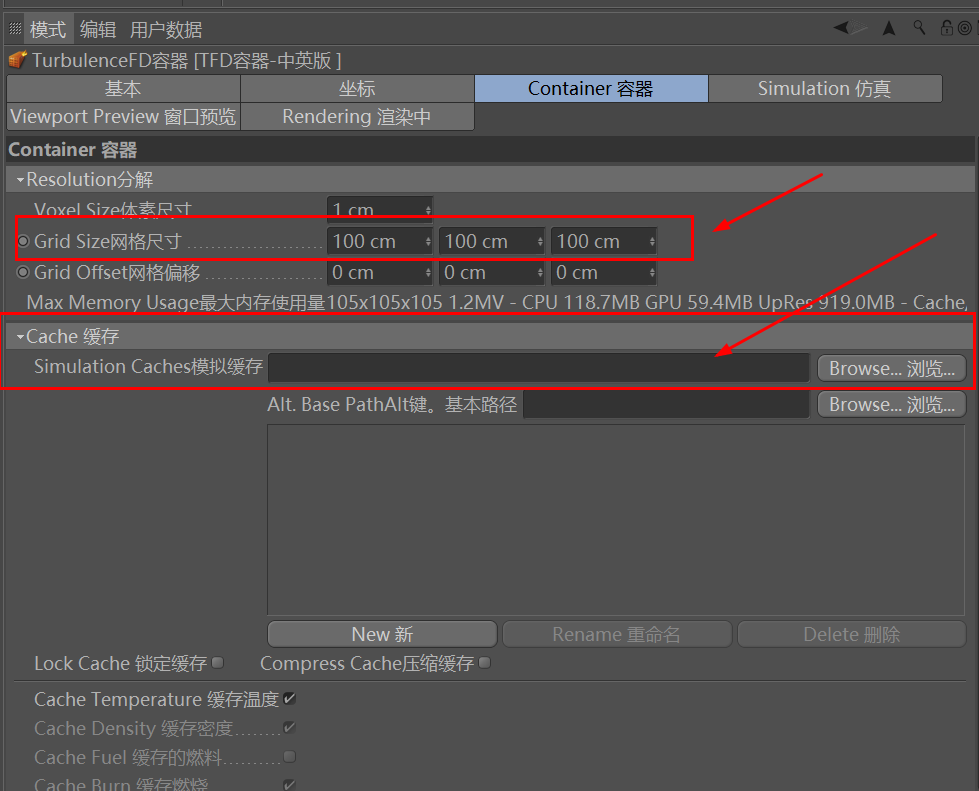Click the Rename 重命名 button
This screenshot has width=979, height=791.
[617, 634]
